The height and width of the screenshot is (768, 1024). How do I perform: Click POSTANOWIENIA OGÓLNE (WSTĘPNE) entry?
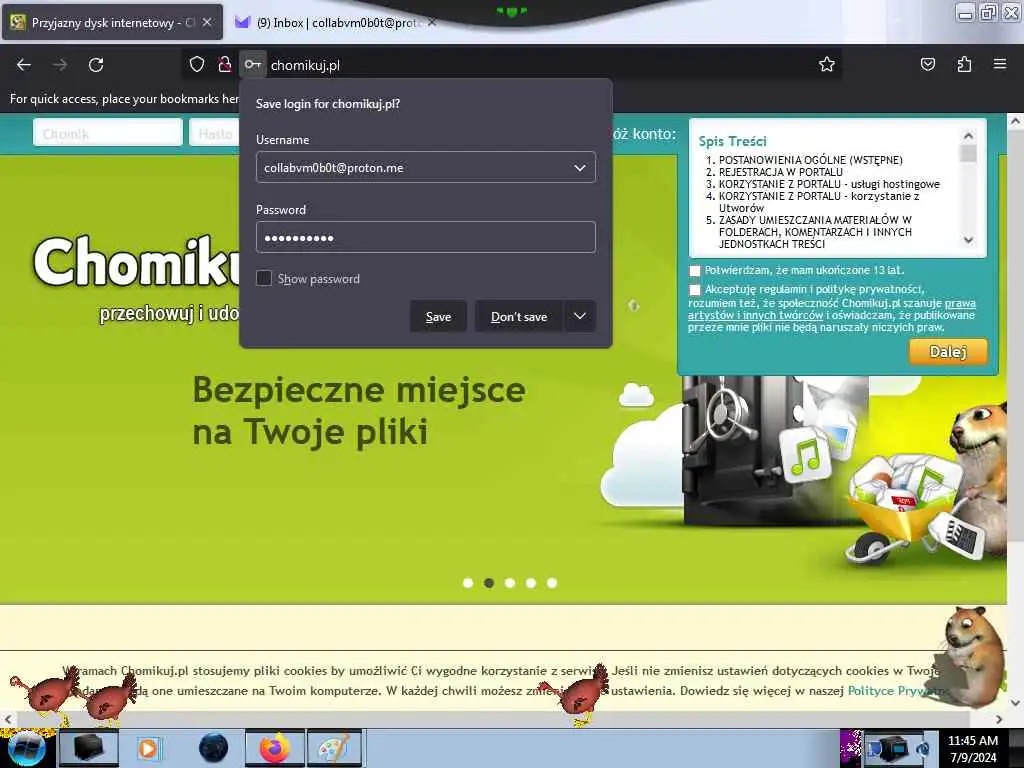click(810, 160)
